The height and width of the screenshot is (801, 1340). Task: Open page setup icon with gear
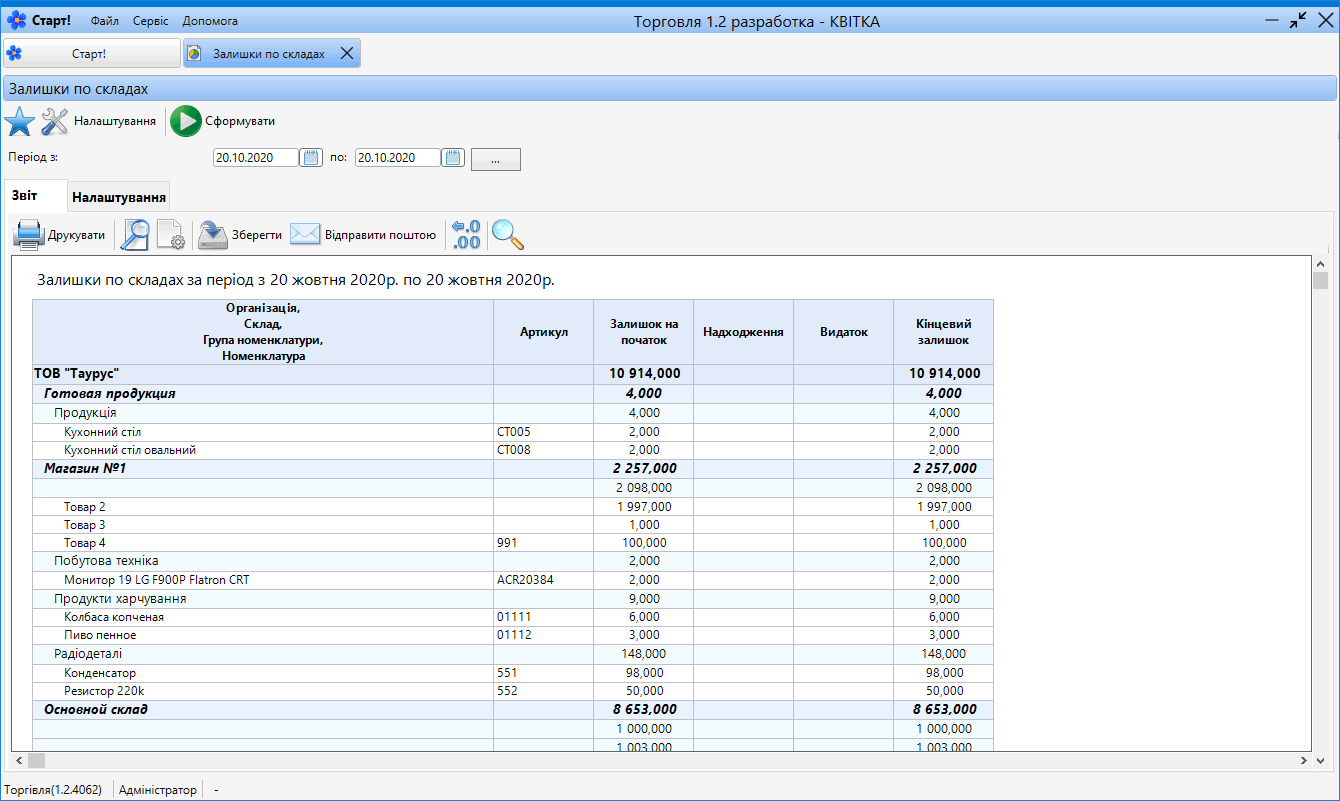[x=171, y=235]
